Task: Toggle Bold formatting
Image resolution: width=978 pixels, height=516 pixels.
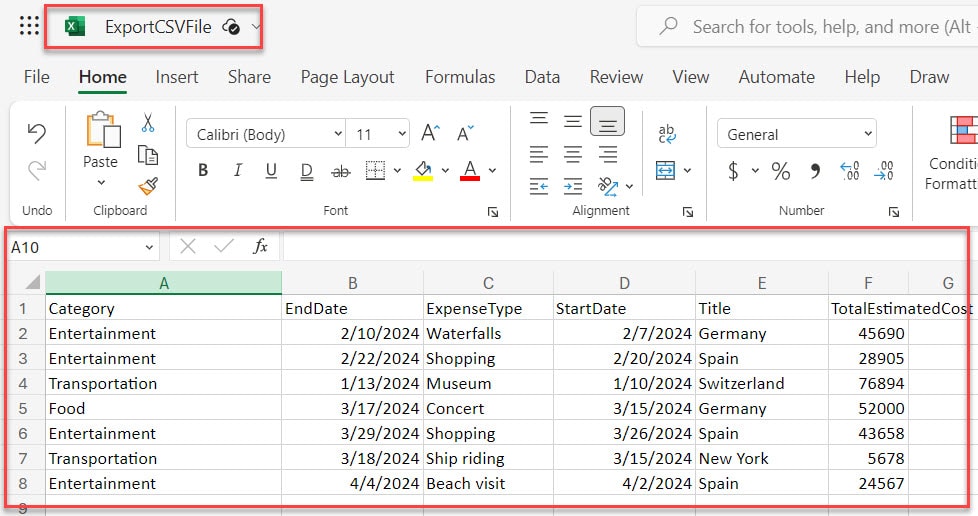Action: click(x=203, y=170)
